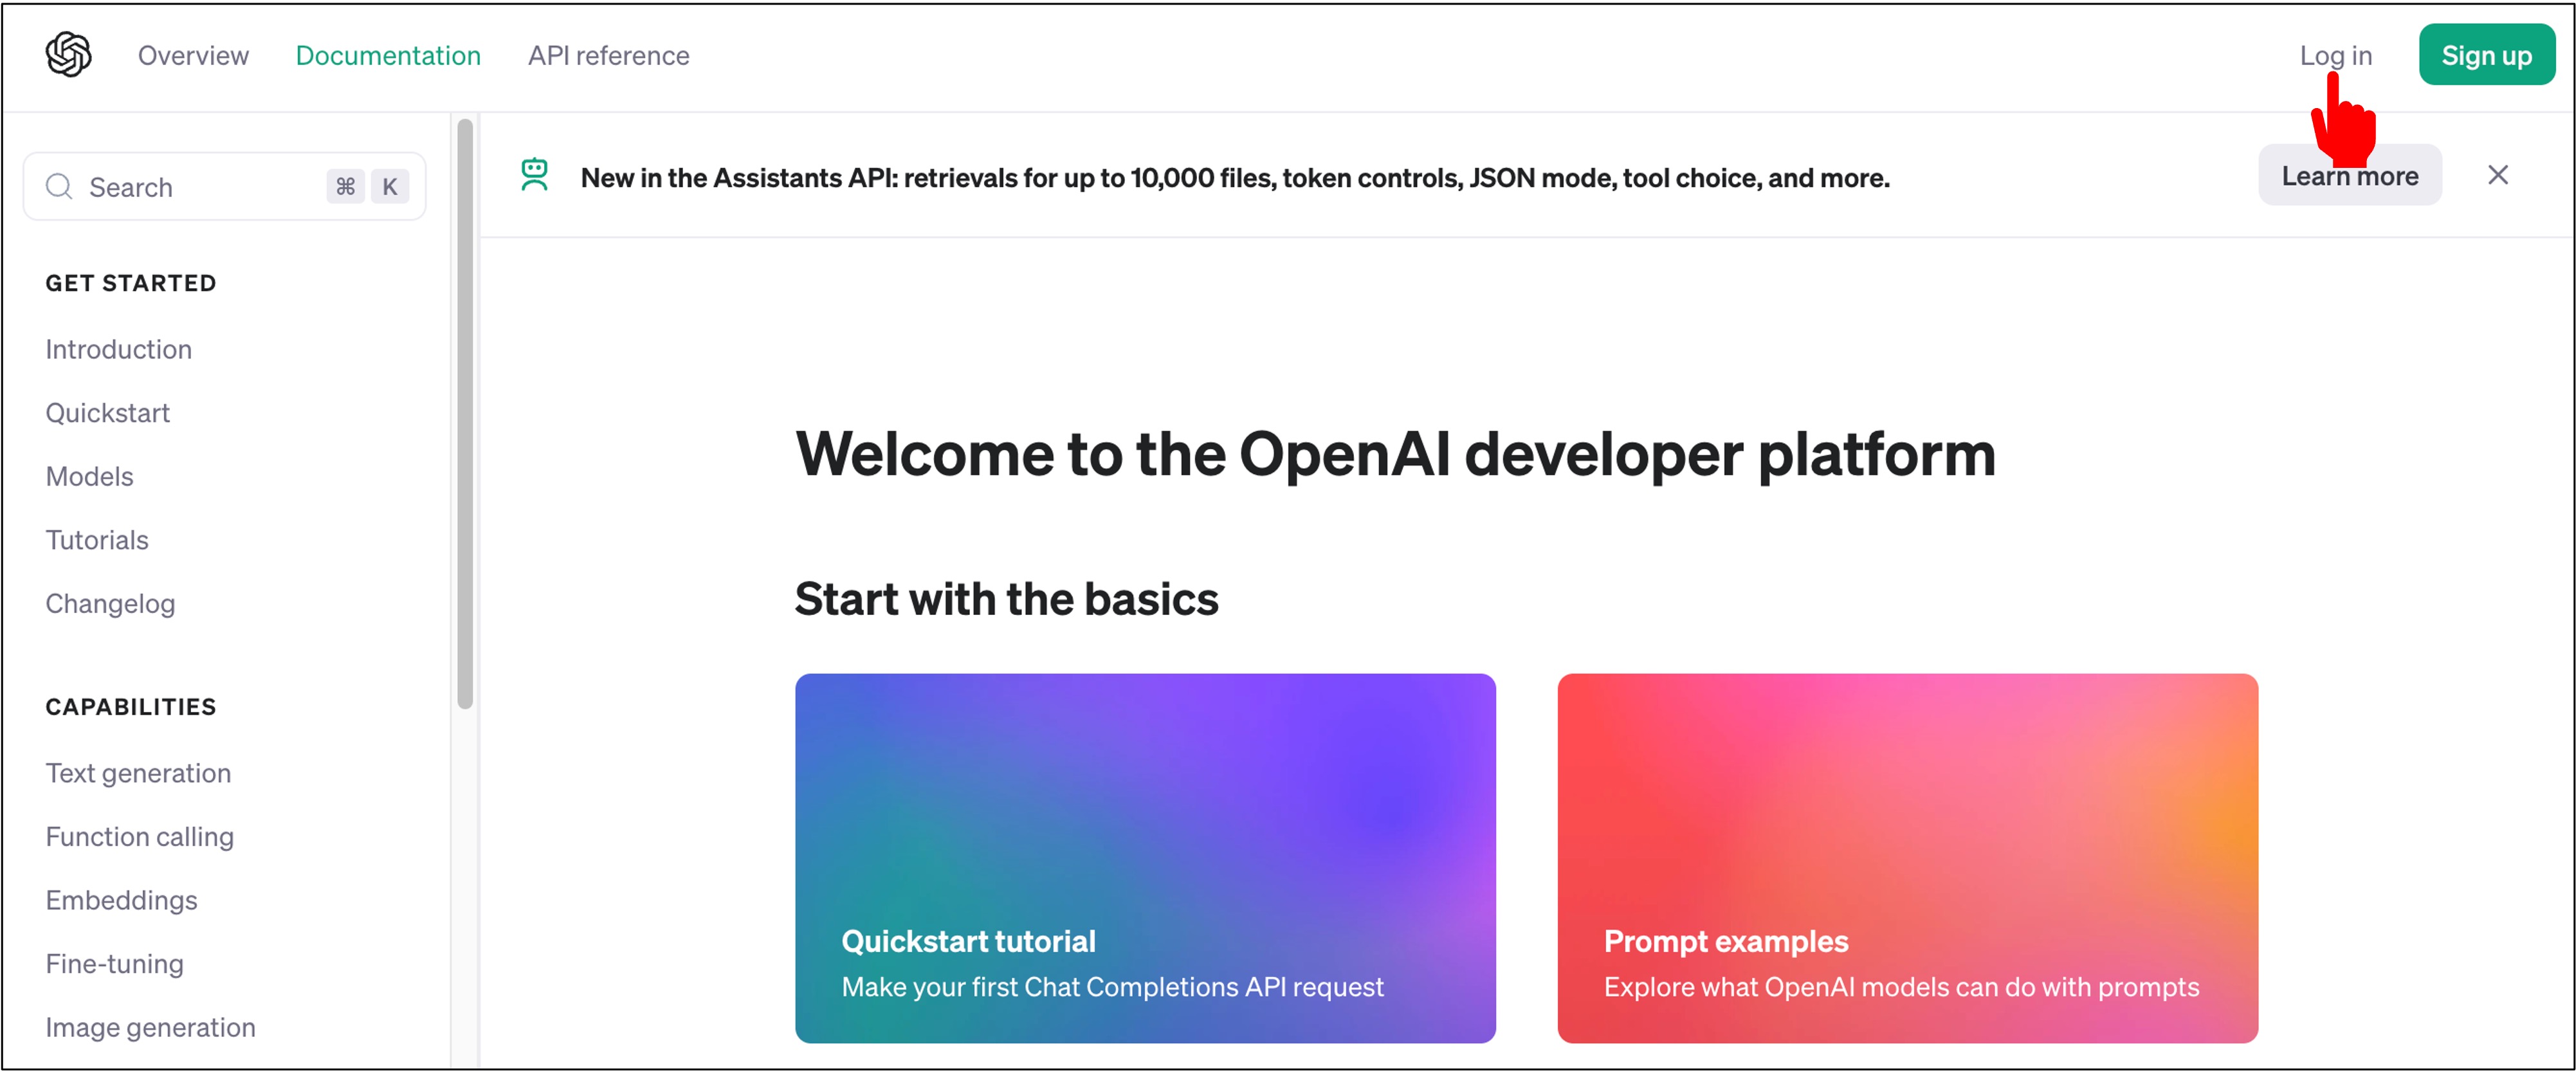Image resolution: width=2576 pixels, height=1073 pixels.
Task: Open Embeddings in the sidebar
Action: pos(121,900)
